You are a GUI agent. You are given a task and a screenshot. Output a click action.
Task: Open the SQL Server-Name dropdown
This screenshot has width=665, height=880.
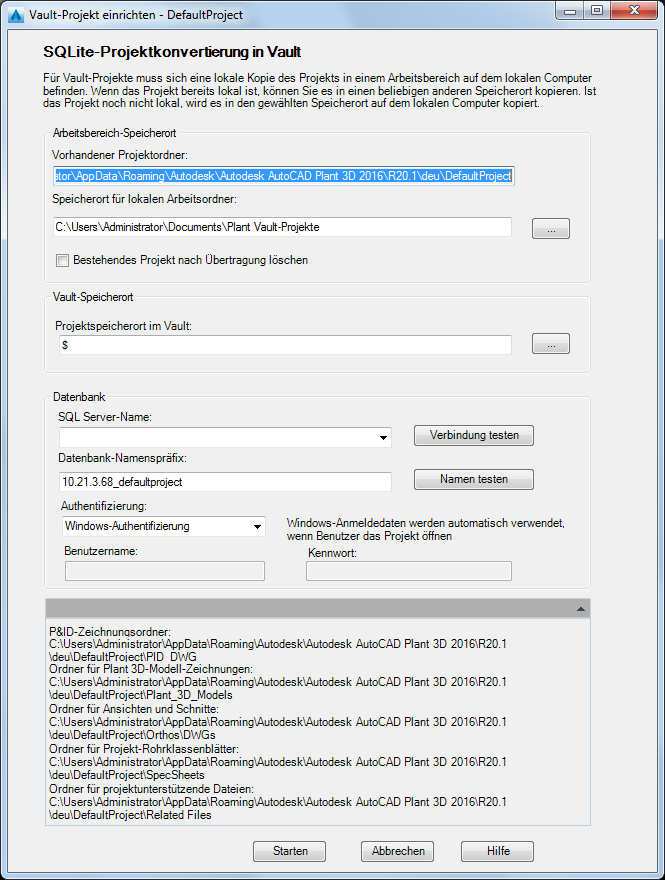click(383, 437)
